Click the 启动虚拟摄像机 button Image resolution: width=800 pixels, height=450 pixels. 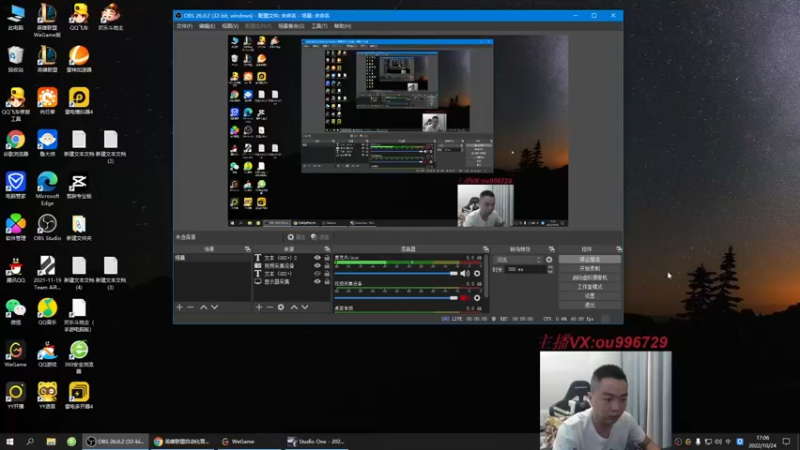tap(590, 278)
